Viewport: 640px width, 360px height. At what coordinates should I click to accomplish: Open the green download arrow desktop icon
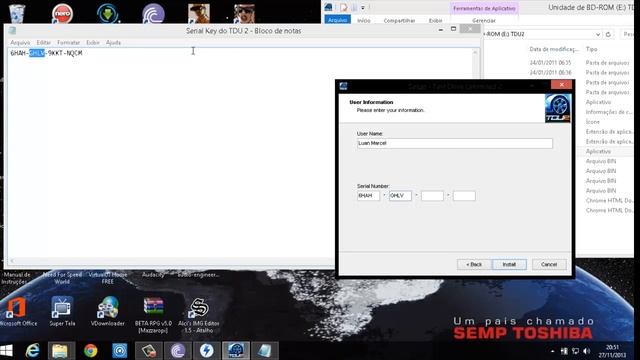[108, 13]
